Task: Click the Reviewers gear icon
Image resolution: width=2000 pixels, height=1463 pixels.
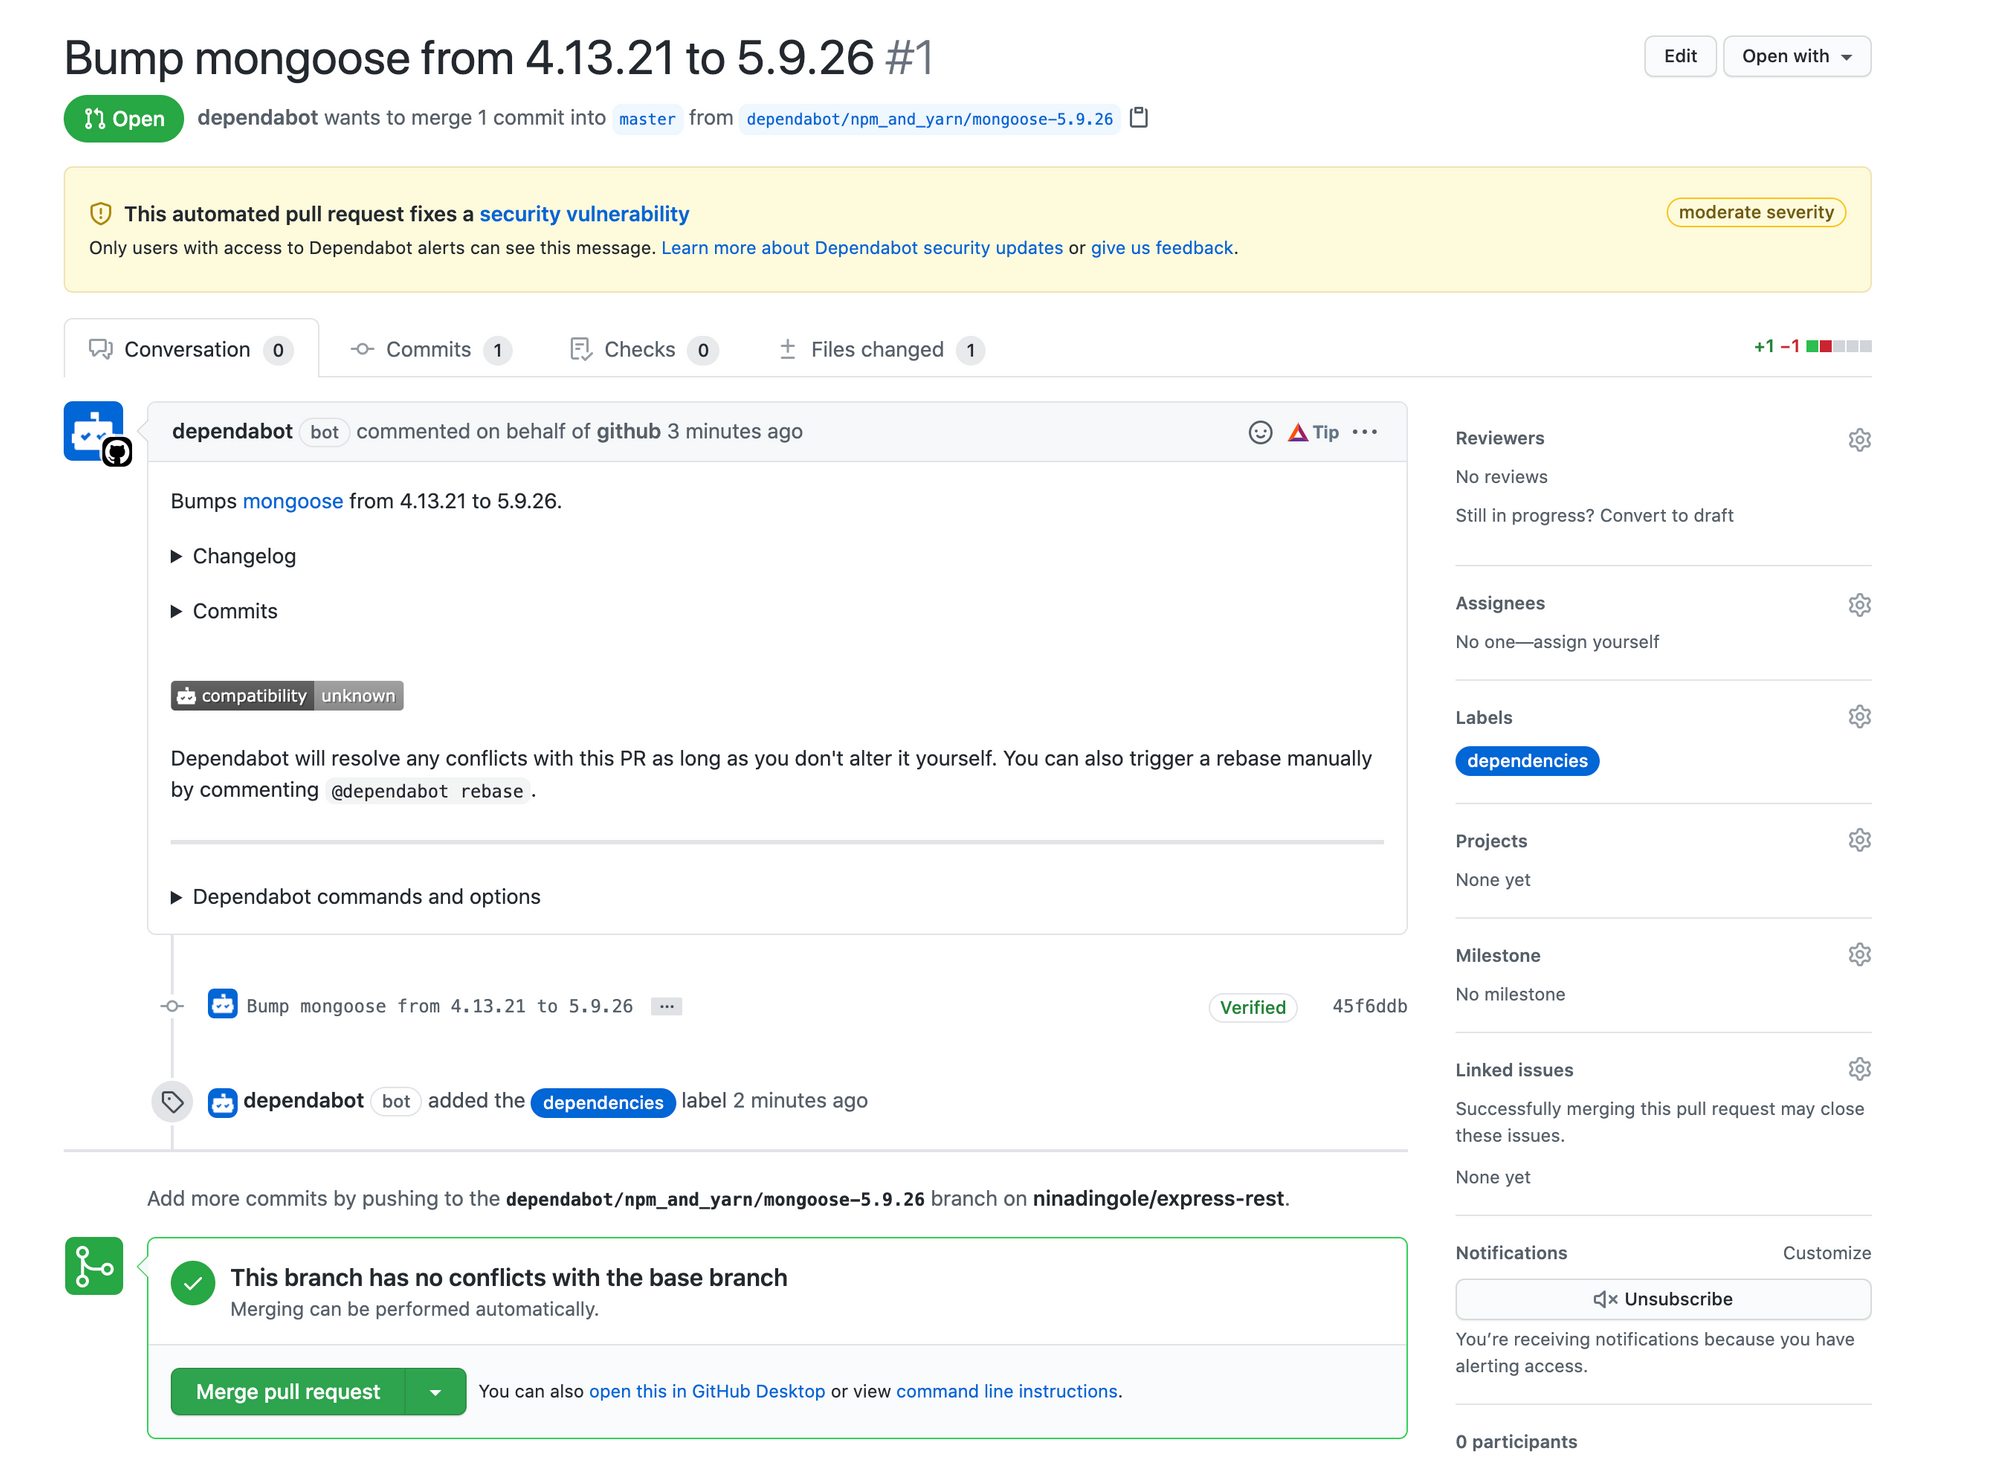Action: point(1859,440)
